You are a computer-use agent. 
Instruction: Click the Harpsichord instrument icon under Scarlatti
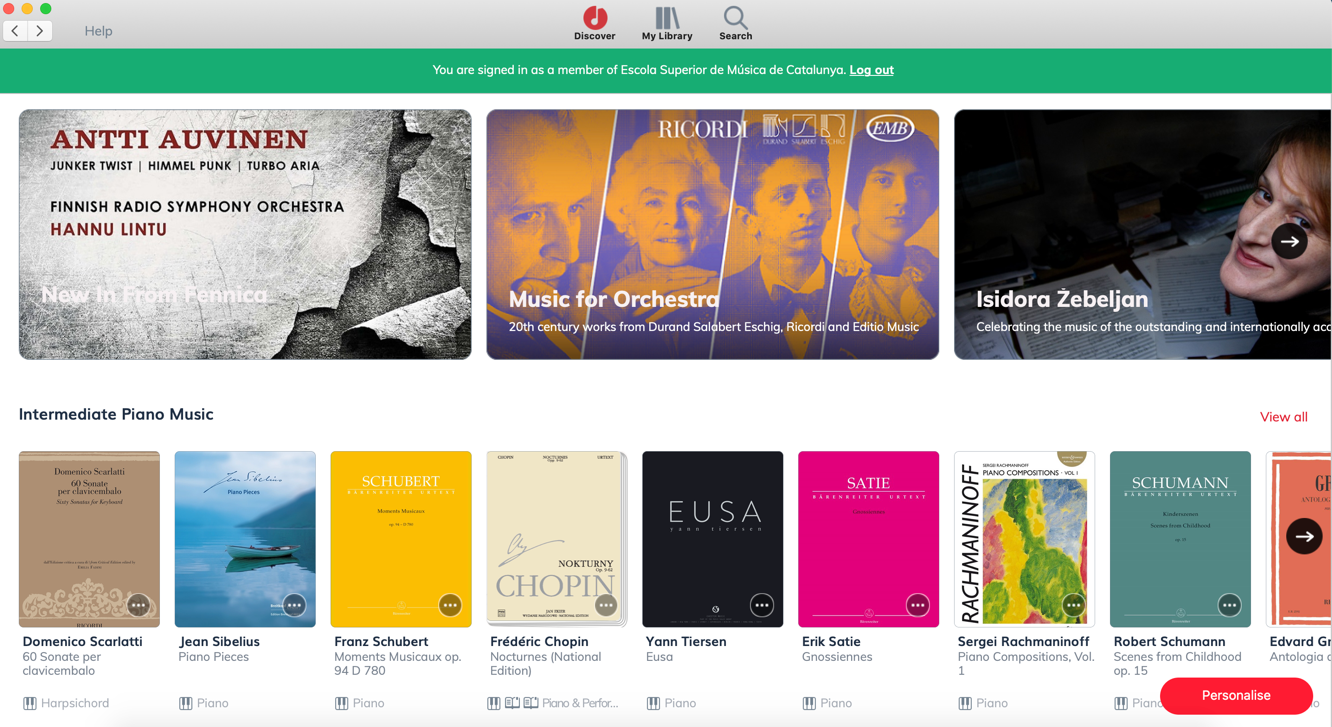[30, 703]
